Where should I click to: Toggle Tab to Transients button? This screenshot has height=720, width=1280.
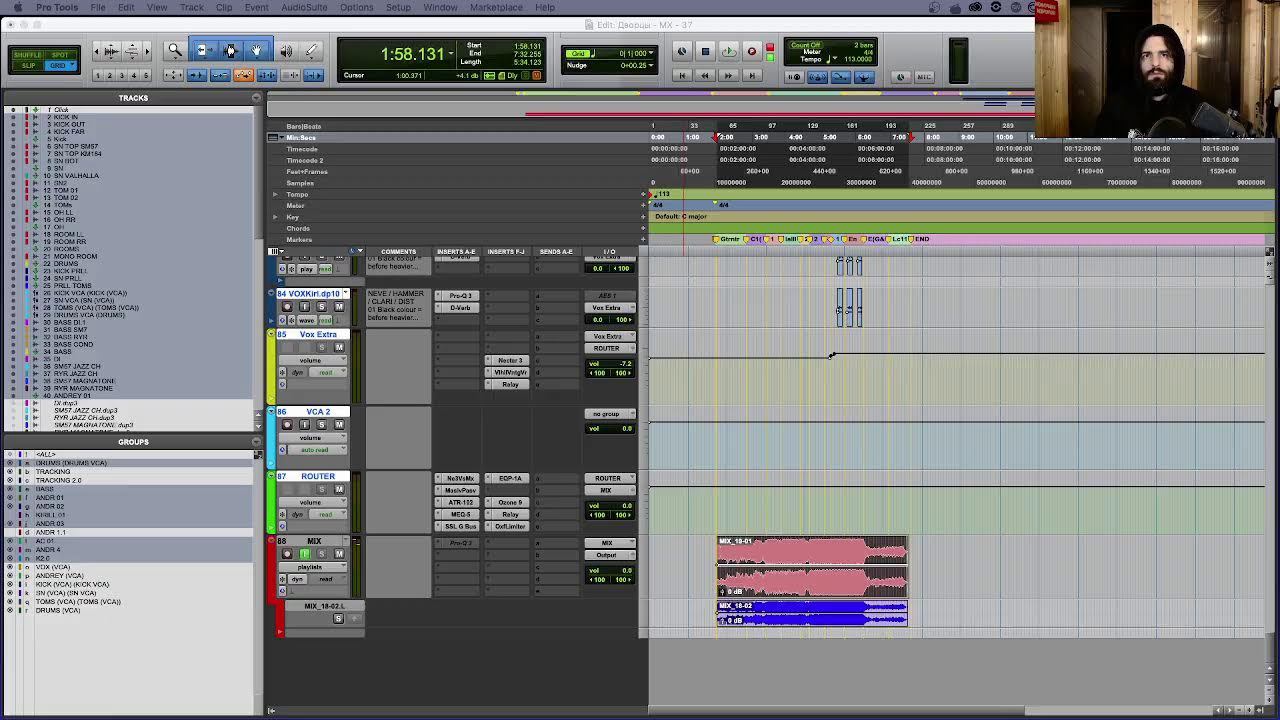pyautogui.click(x=197, y=76)
